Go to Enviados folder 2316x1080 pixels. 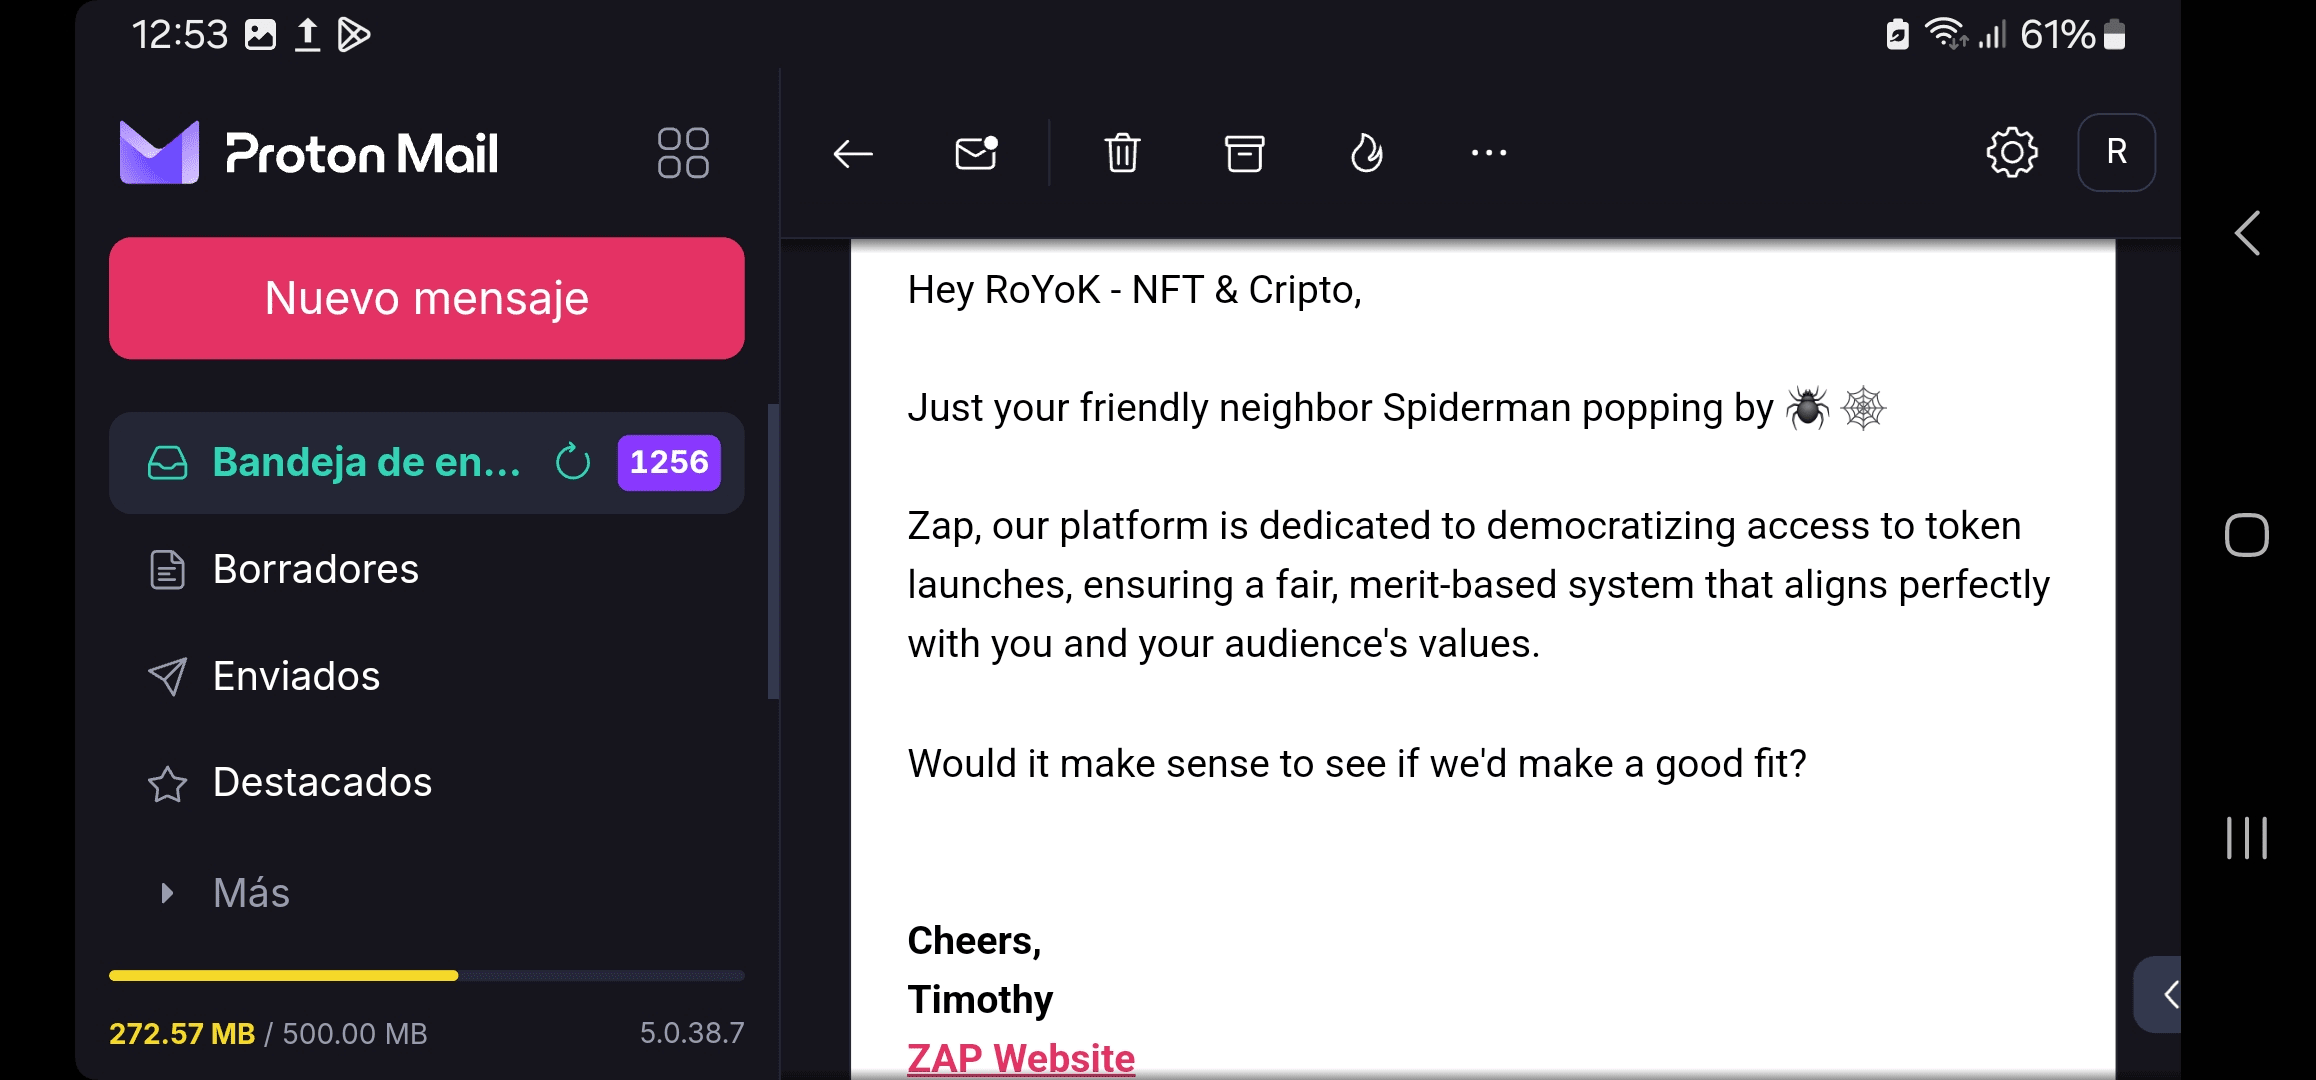[x=297, y=676]
